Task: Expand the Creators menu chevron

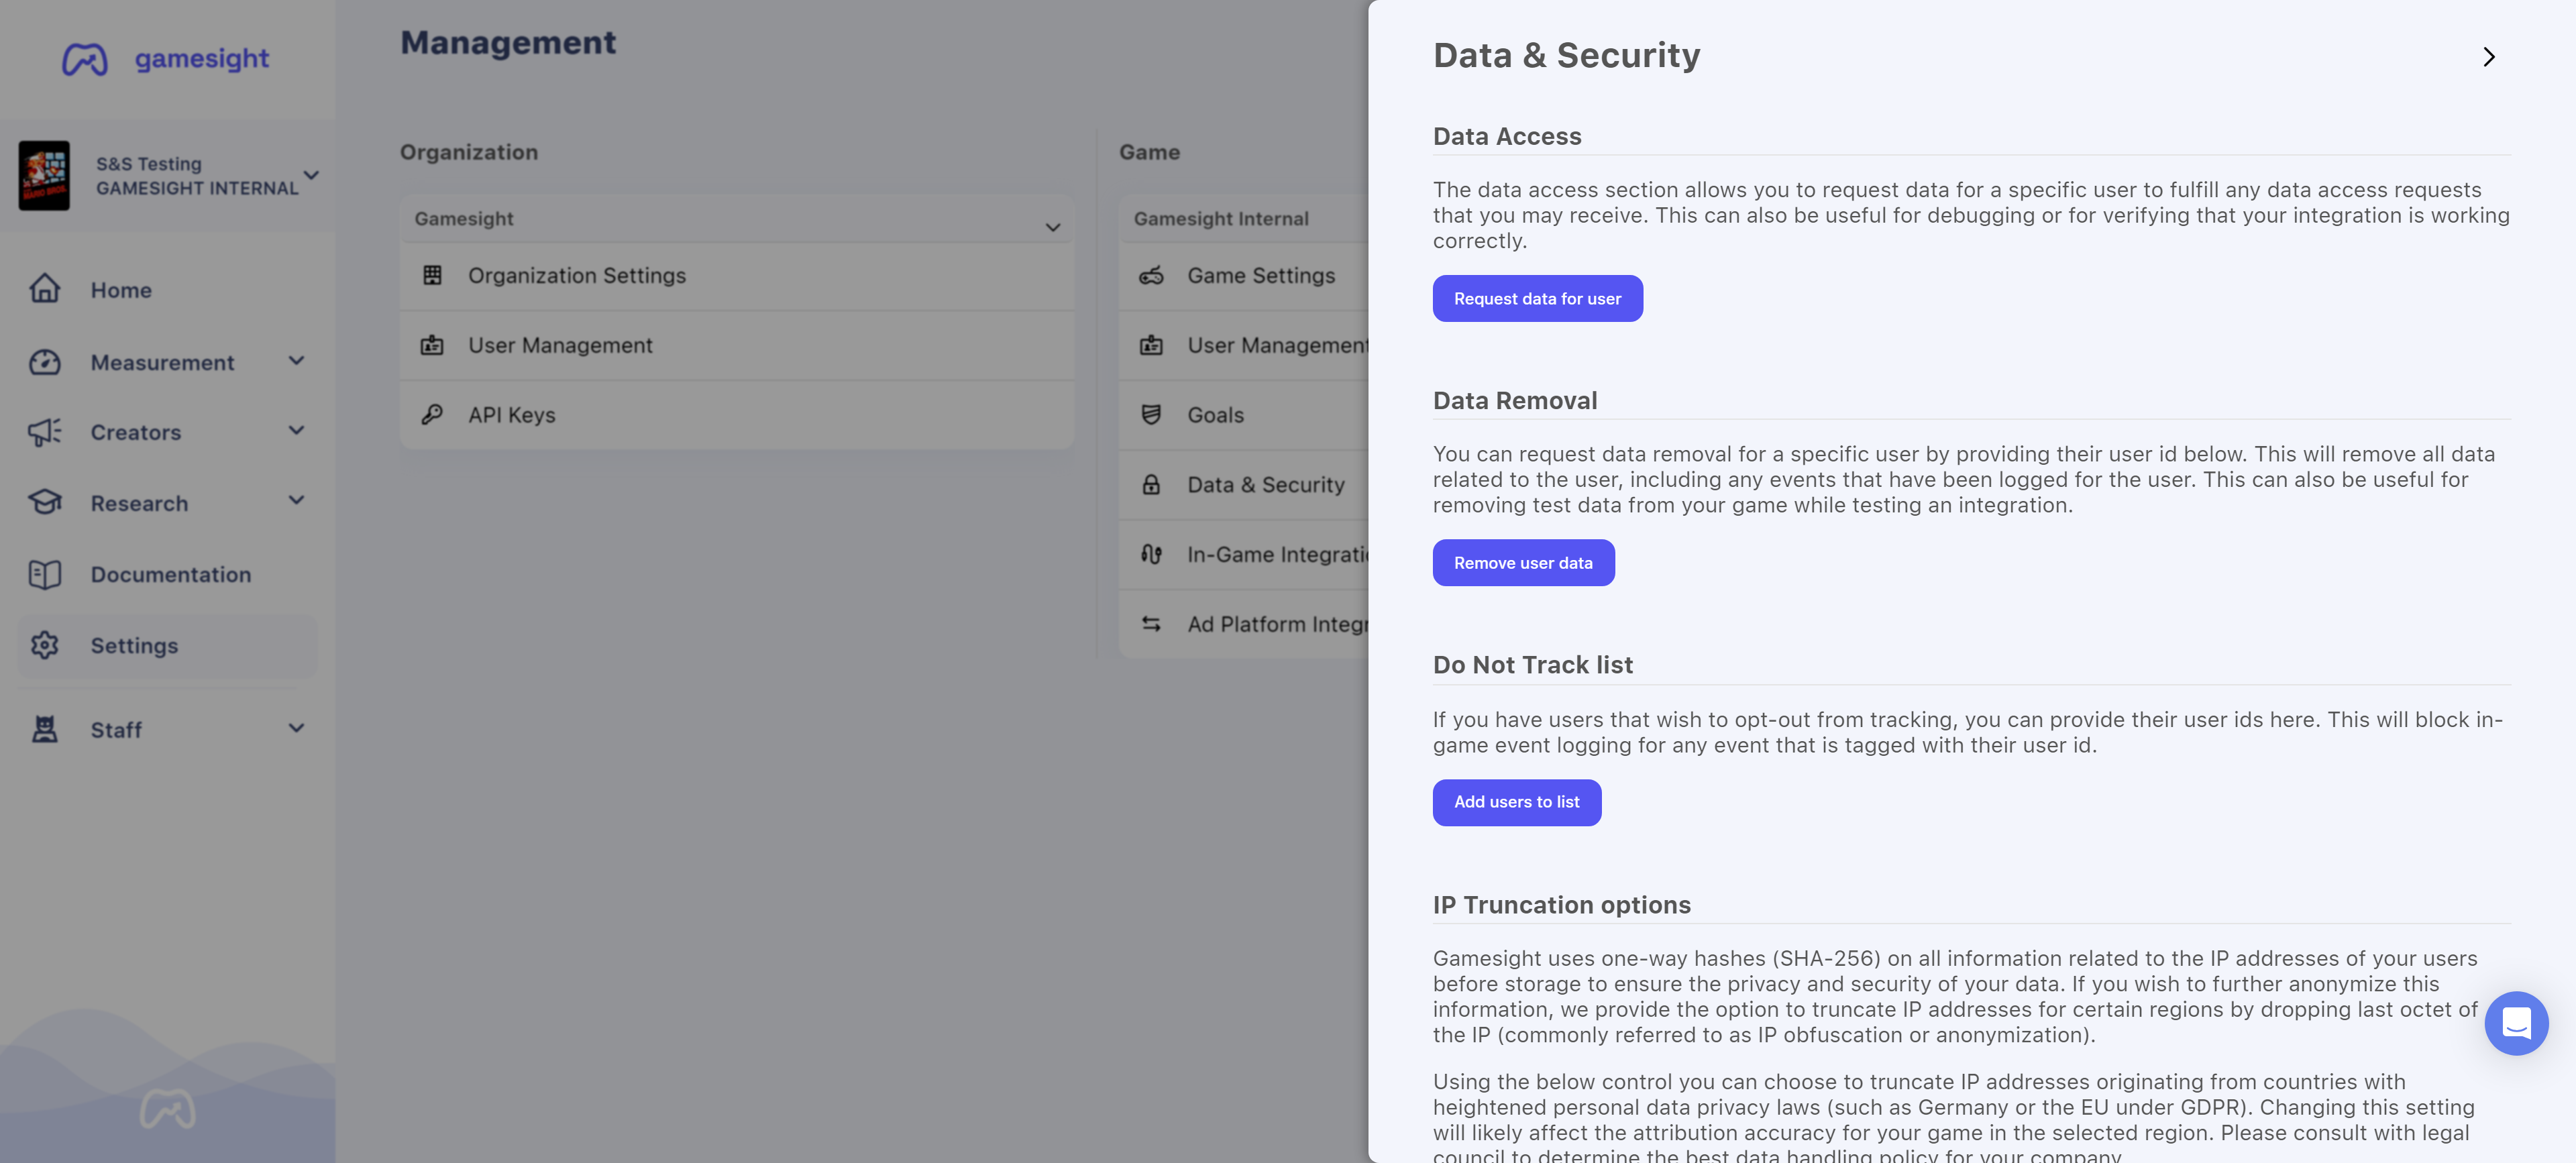Action: click(296, 431)
